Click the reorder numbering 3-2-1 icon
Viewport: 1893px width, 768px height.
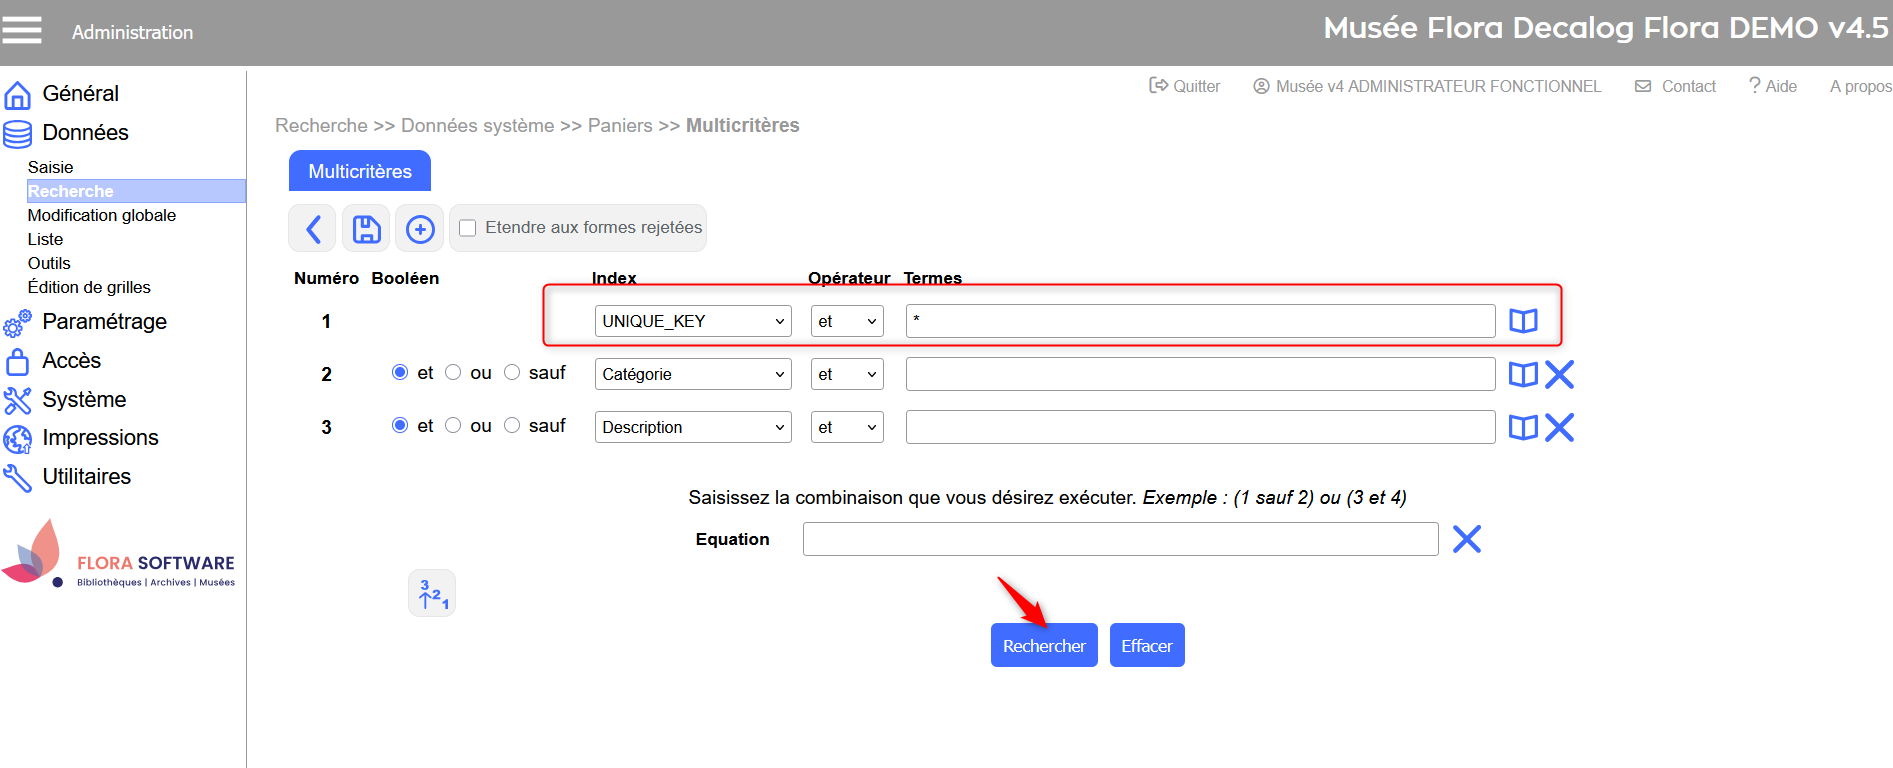click(x=432, y=594)
